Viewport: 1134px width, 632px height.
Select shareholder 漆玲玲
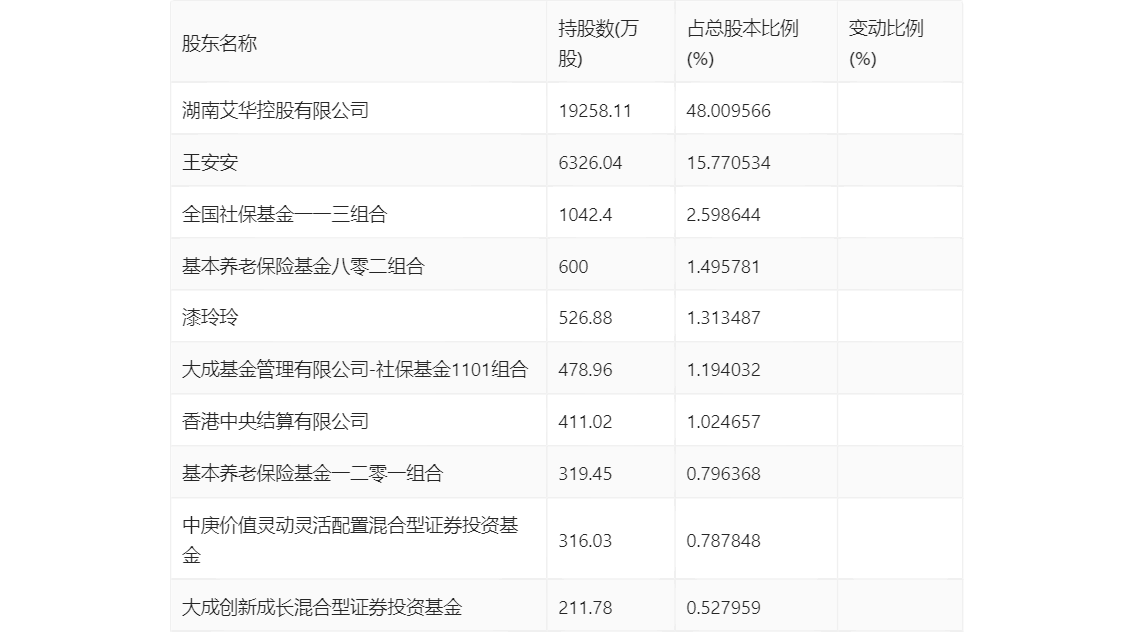point(210,317)
